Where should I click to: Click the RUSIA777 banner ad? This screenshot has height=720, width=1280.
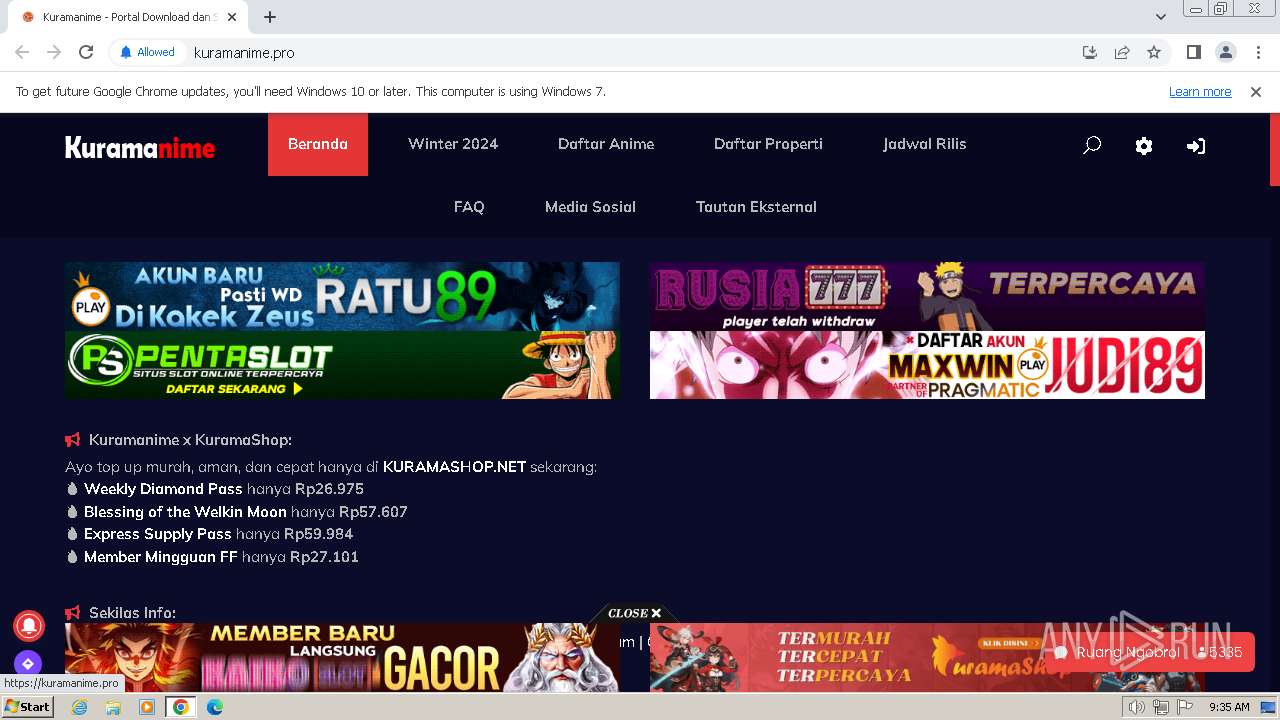click(927, 296)
